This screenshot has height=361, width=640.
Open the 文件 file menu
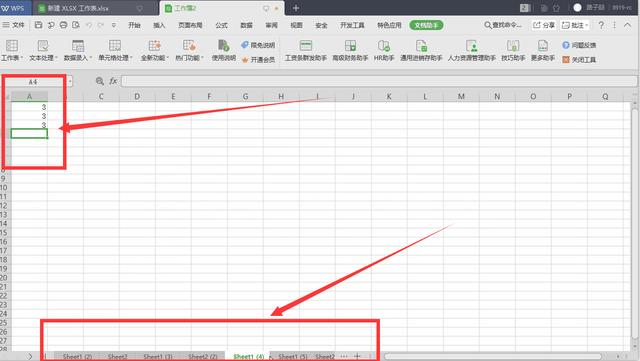13,25
